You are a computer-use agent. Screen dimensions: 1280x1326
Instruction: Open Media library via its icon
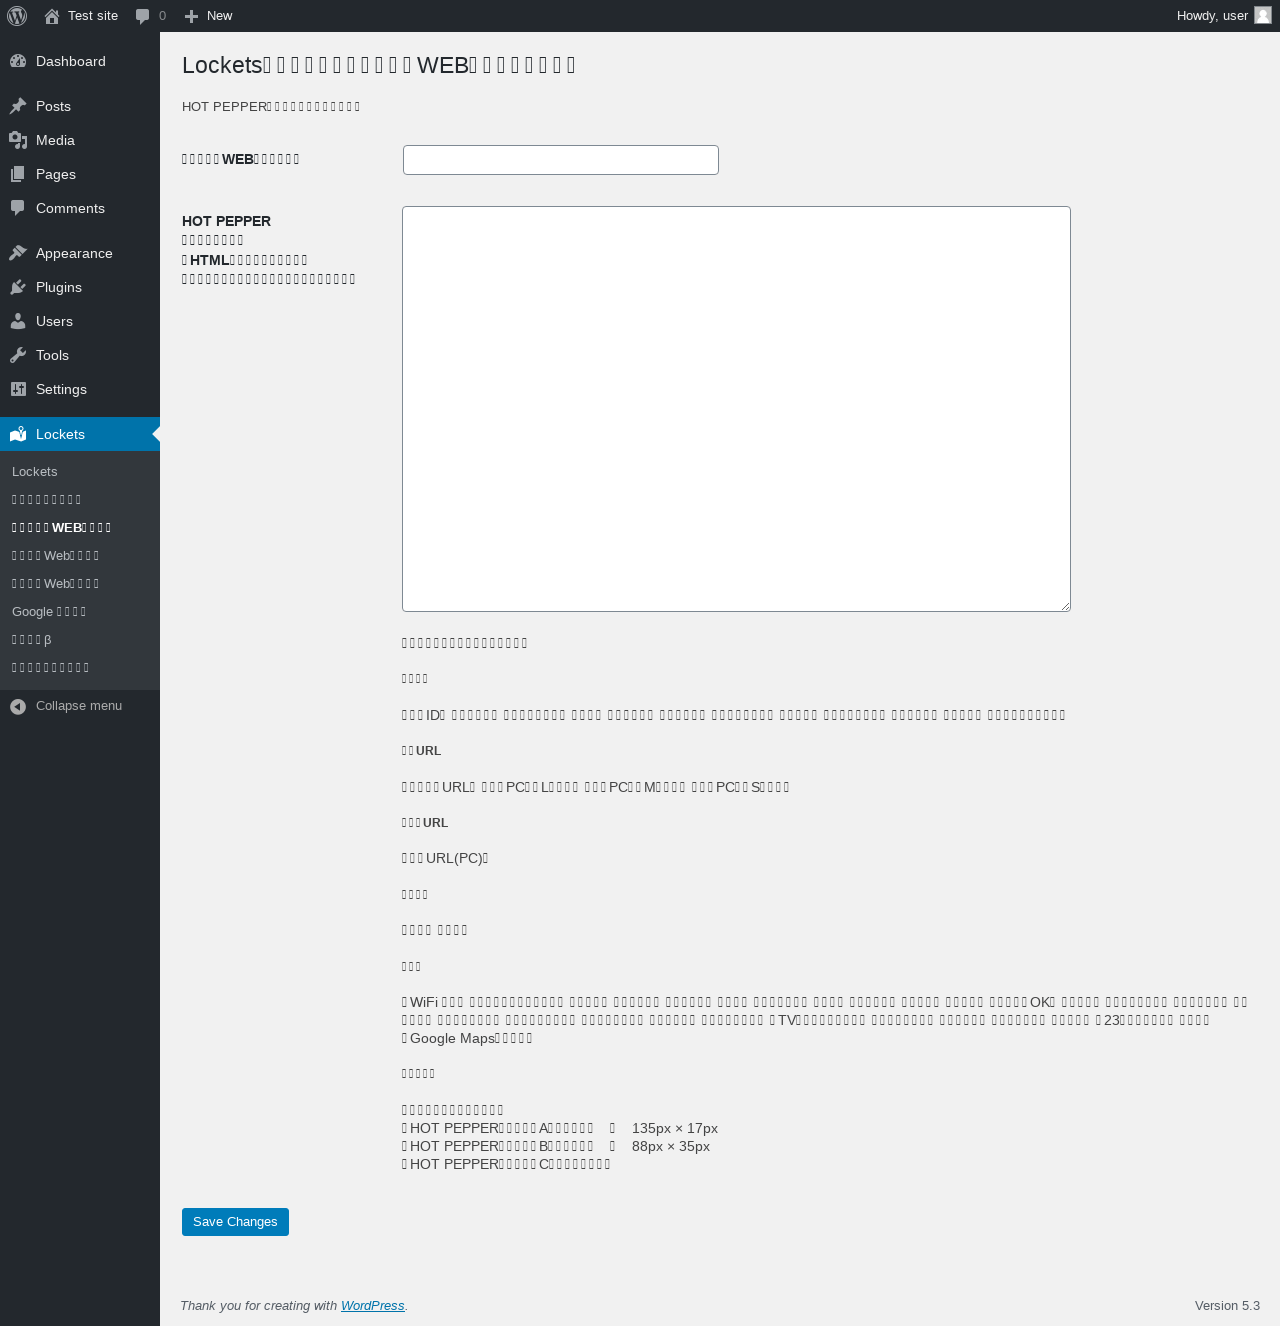click(x=18, y=140)
